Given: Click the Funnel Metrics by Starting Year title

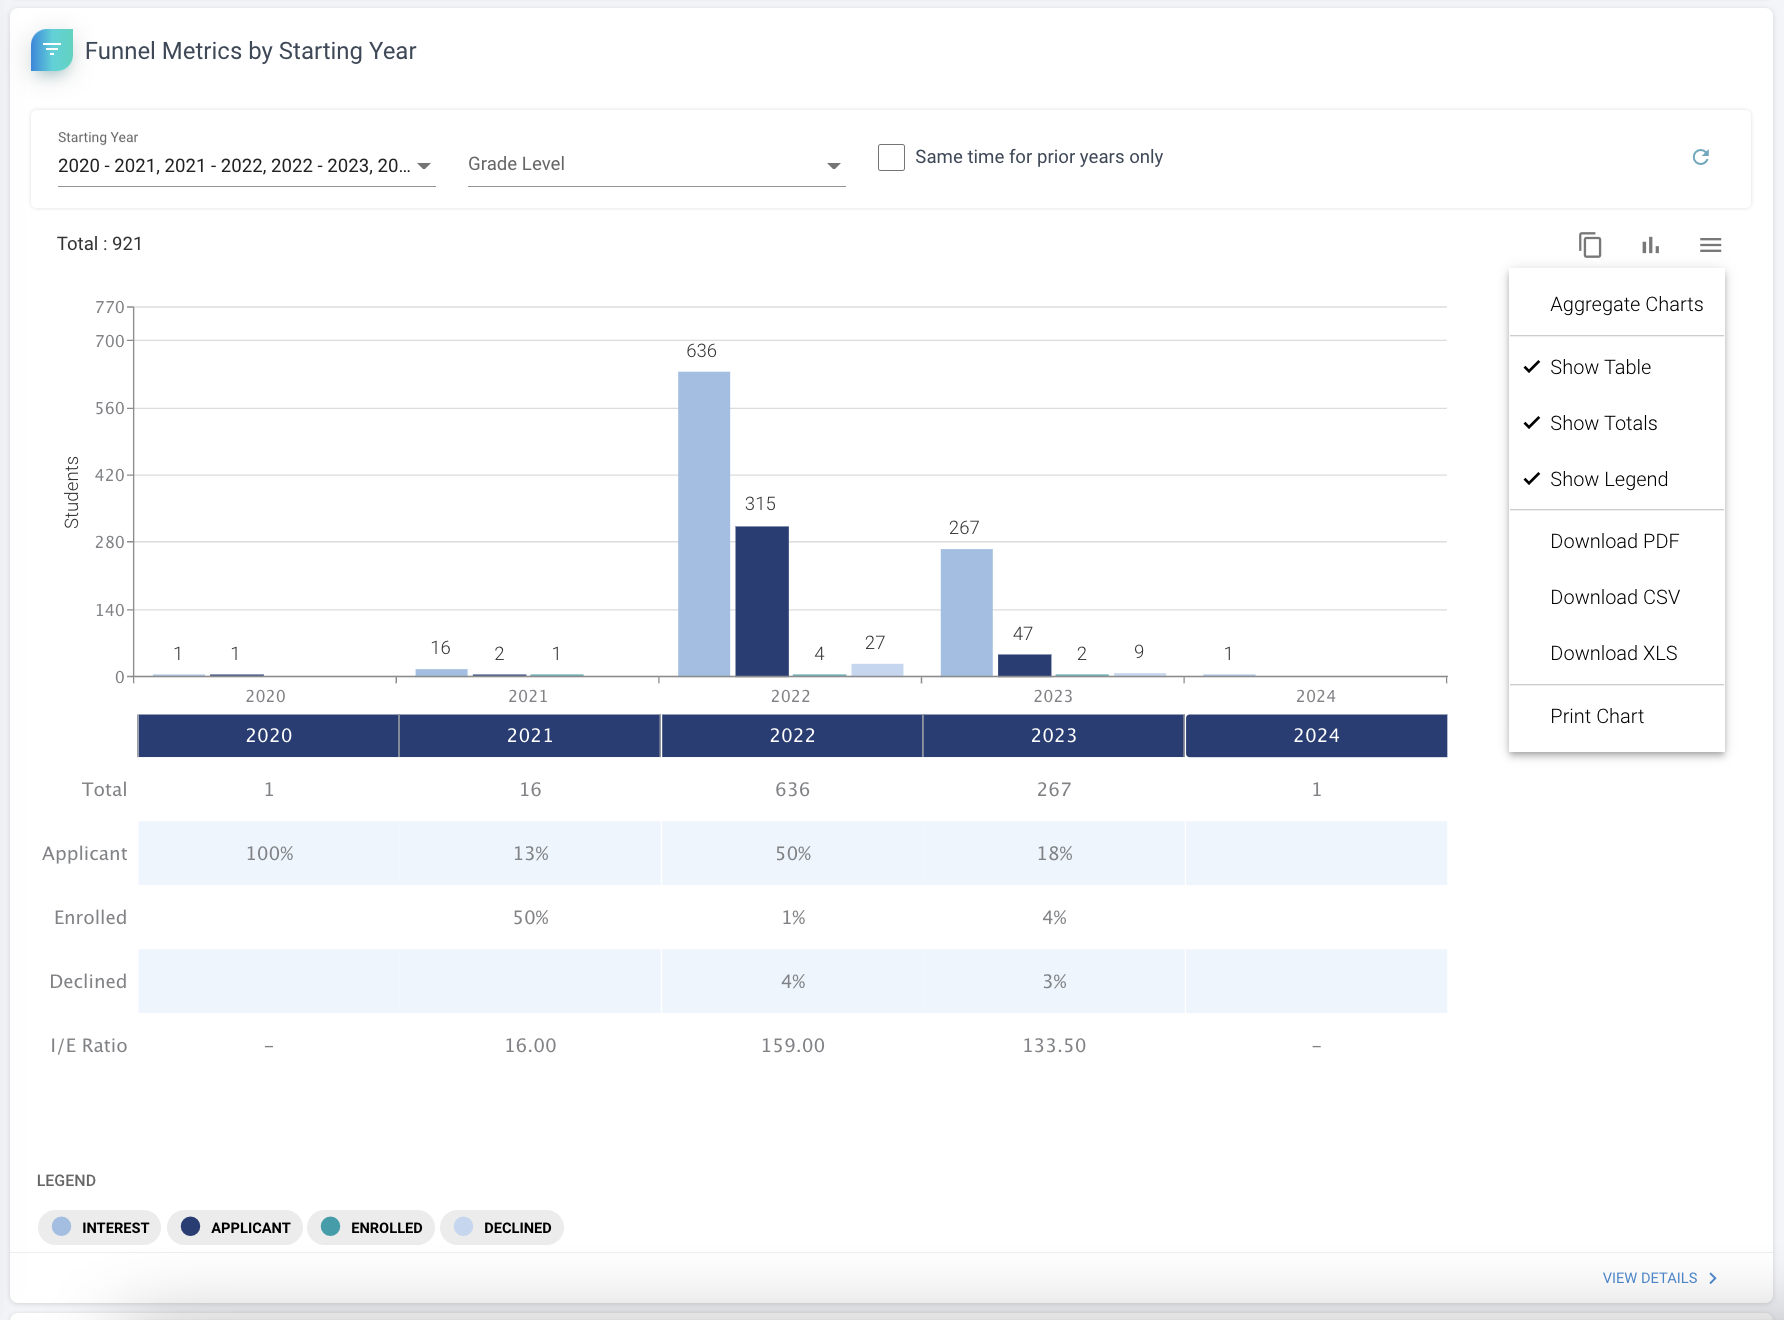Looking at the screenshot, I should coord(250,51).
